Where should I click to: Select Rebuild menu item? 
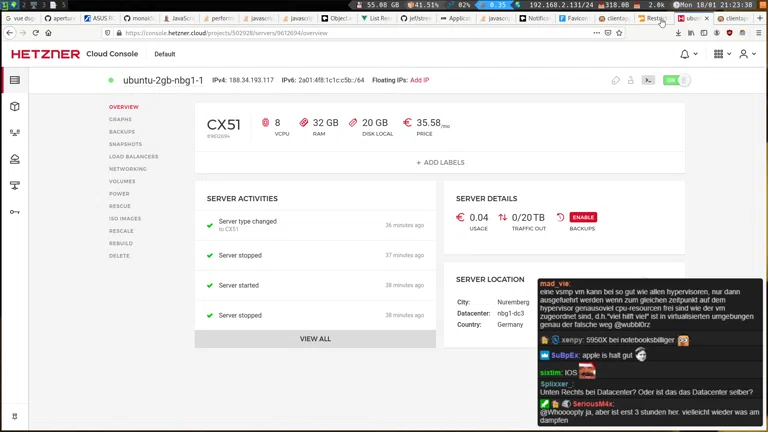click(121, 243)
